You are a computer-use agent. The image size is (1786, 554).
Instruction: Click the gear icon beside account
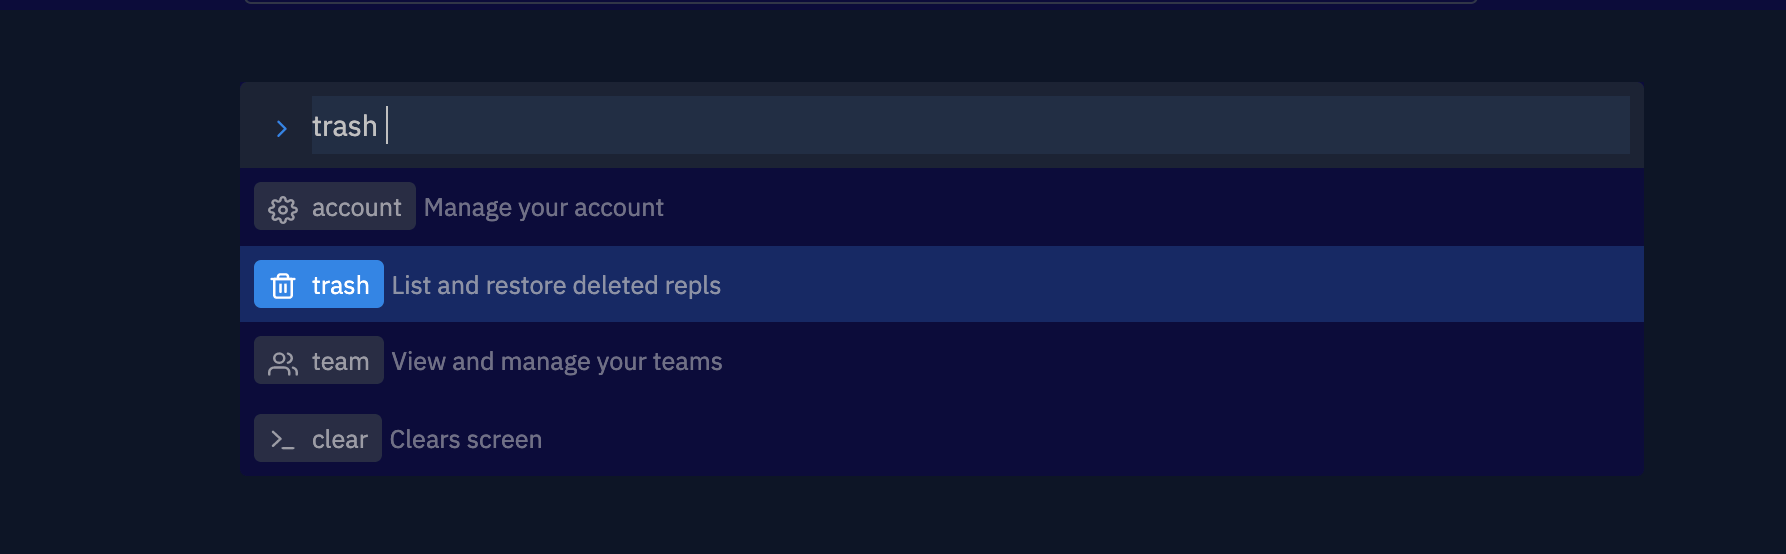(x=283, y=209)
